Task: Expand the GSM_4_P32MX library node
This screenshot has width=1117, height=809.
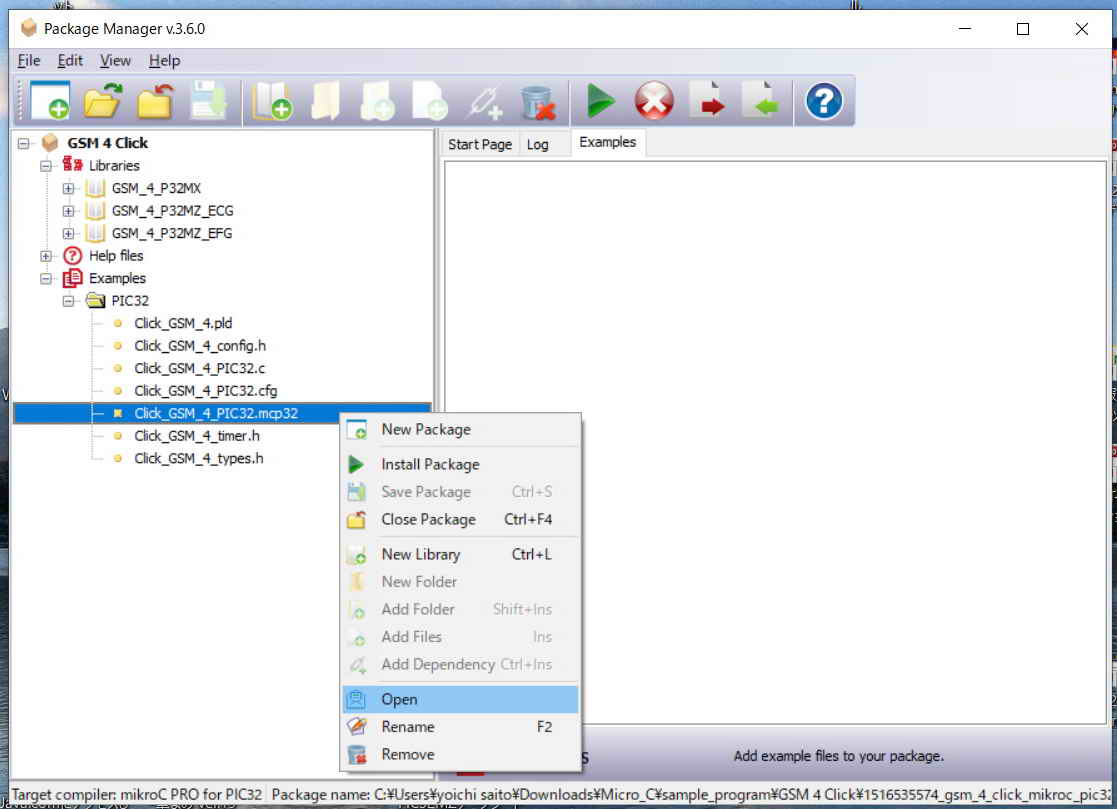Action: [69, 189]
